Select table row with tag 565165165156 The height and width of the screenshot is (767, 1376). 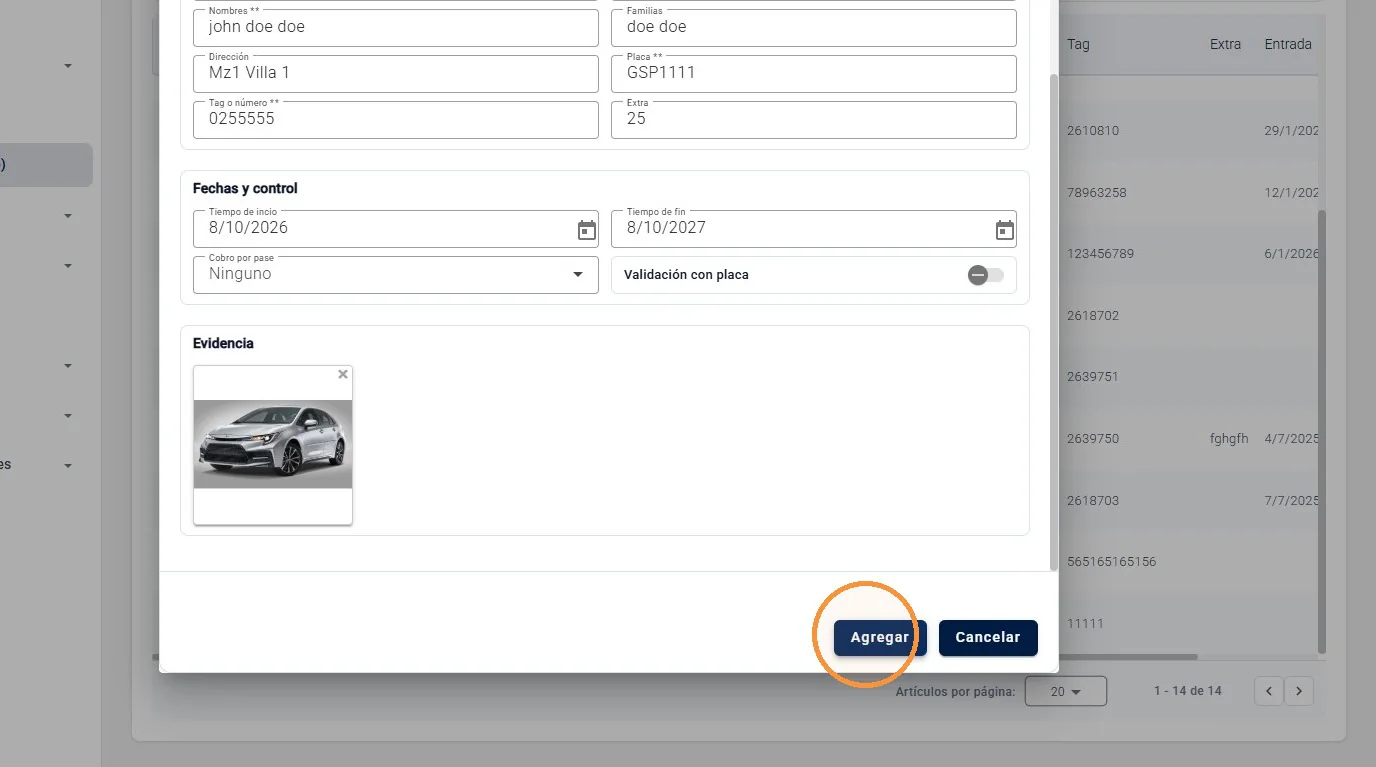click(x=1188, y=561)
